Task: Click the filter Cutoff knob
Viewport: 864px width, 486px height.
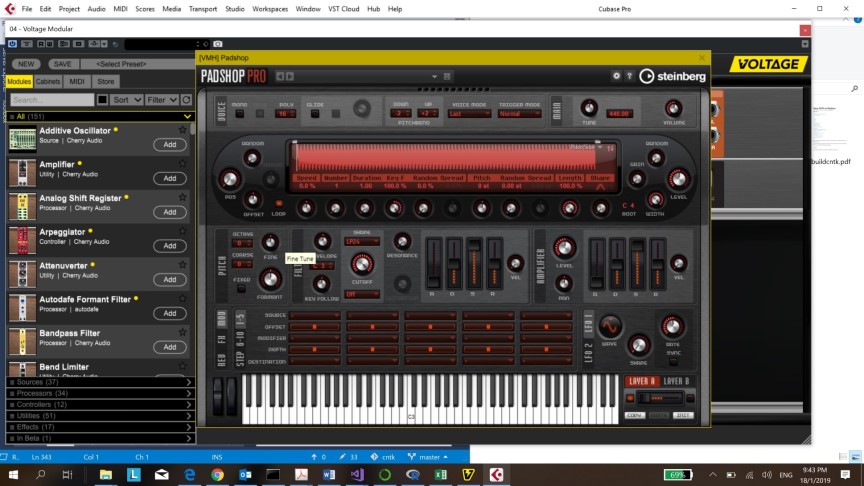Action: coord(361,264)
